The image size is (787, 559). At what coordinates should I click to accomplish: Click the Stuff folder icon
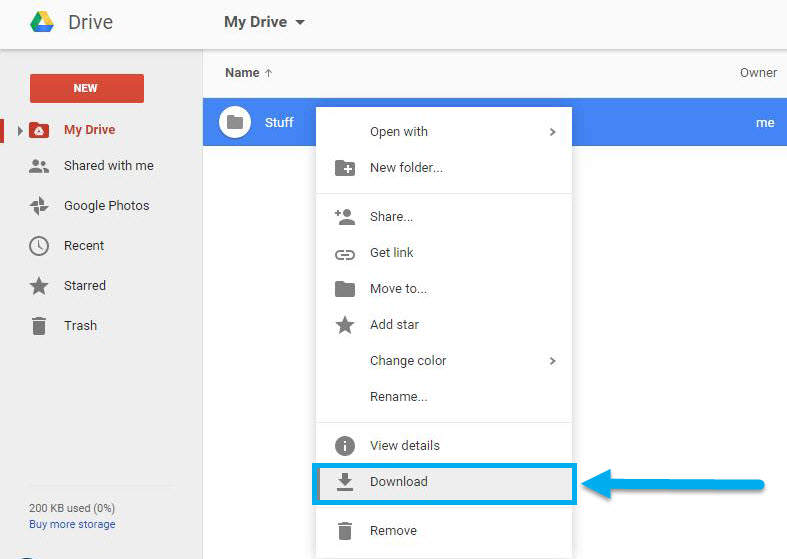[235, 122]
